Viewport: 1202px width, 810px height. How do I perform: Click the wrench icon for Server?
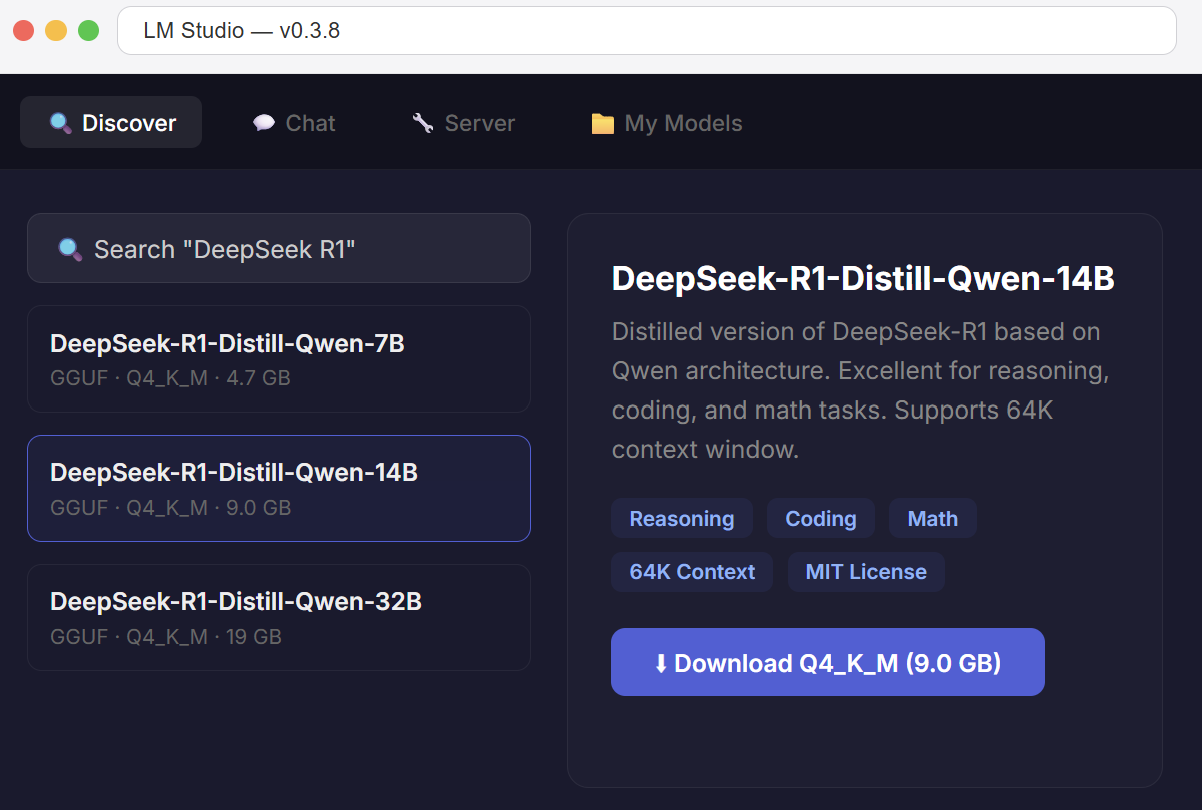point(423,123)
